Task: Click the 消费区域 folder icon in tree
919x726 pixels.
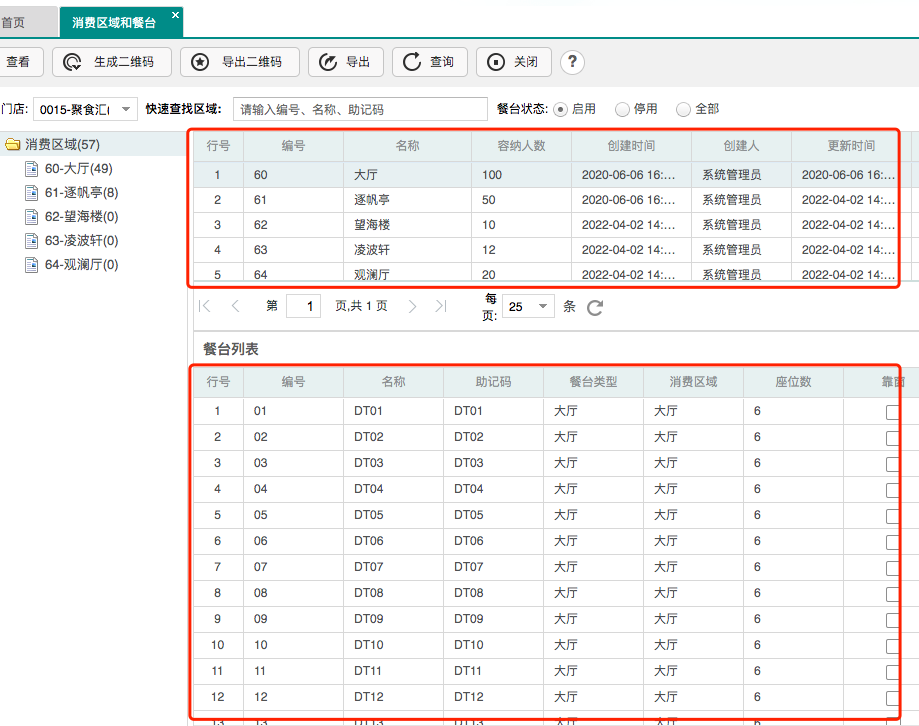Action: point(13,145)
